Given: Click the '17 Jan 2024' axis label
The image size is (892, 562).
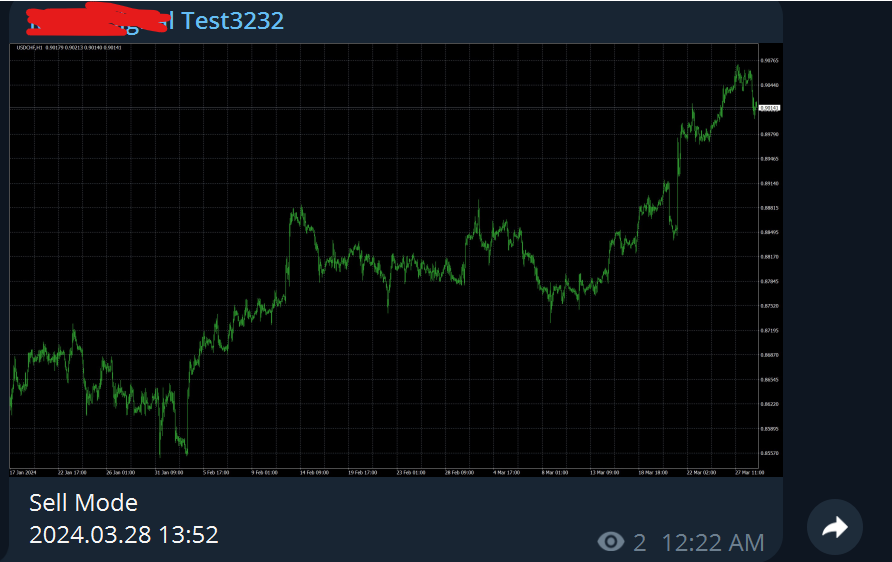Looking at the screenshot, I should coord(23,473).
